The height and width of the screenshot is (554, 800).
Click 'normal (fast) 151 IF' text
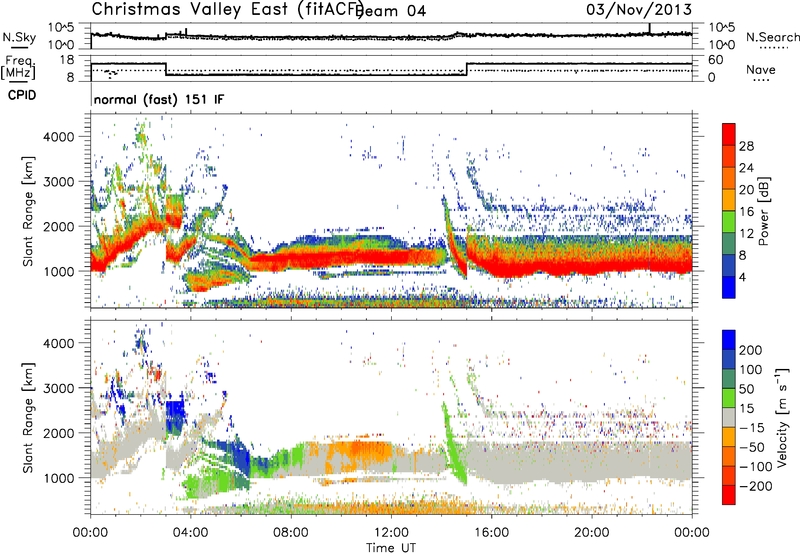159,99
